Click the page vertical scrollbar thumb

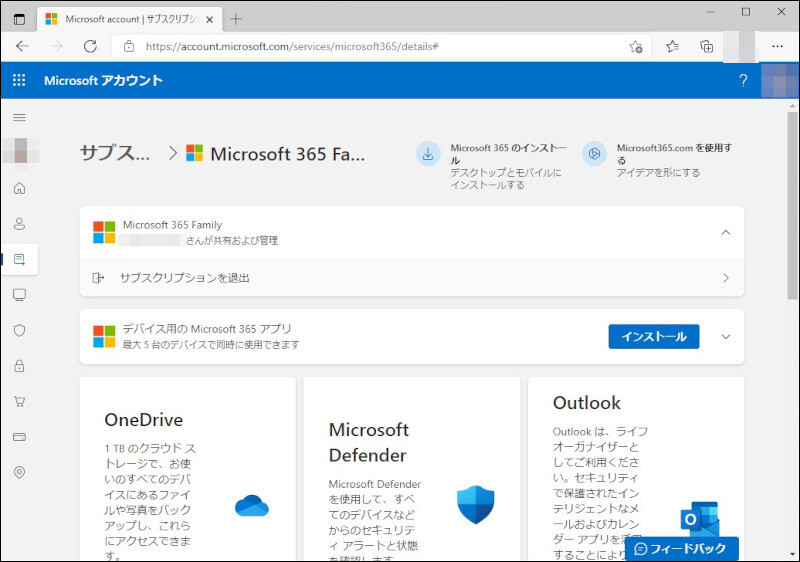tap(792, 206)
